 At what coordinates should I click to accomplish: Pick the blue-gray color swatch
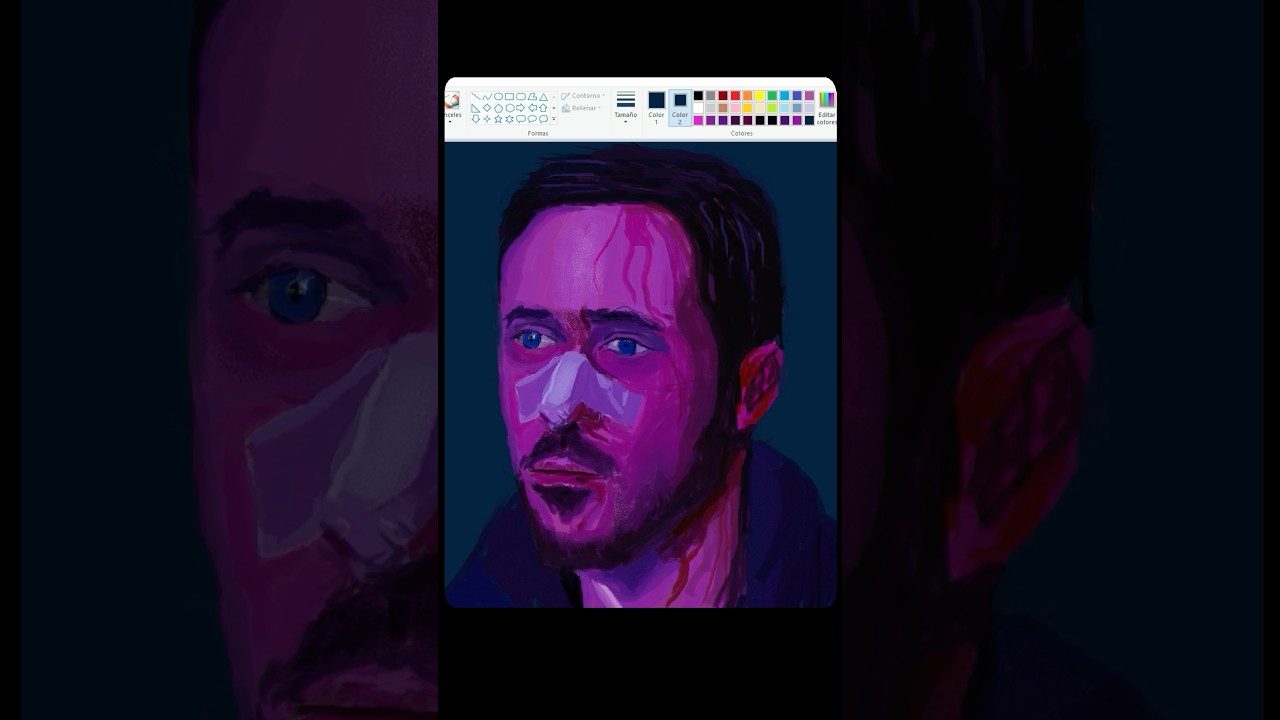797,108
